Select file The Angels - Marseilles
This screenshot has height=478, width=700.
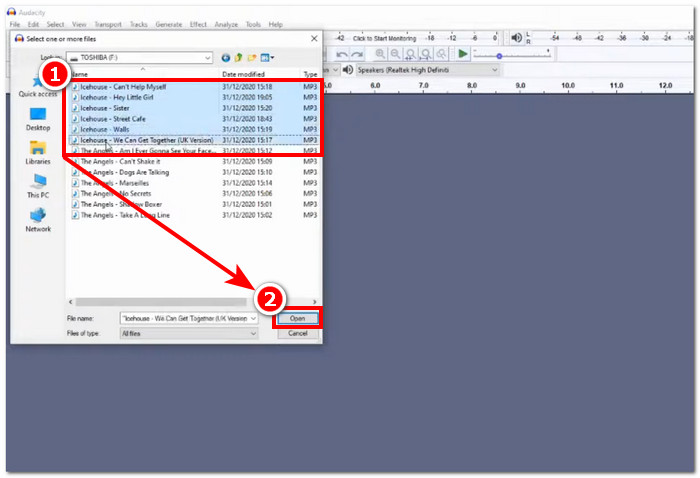tap(194, 183)
